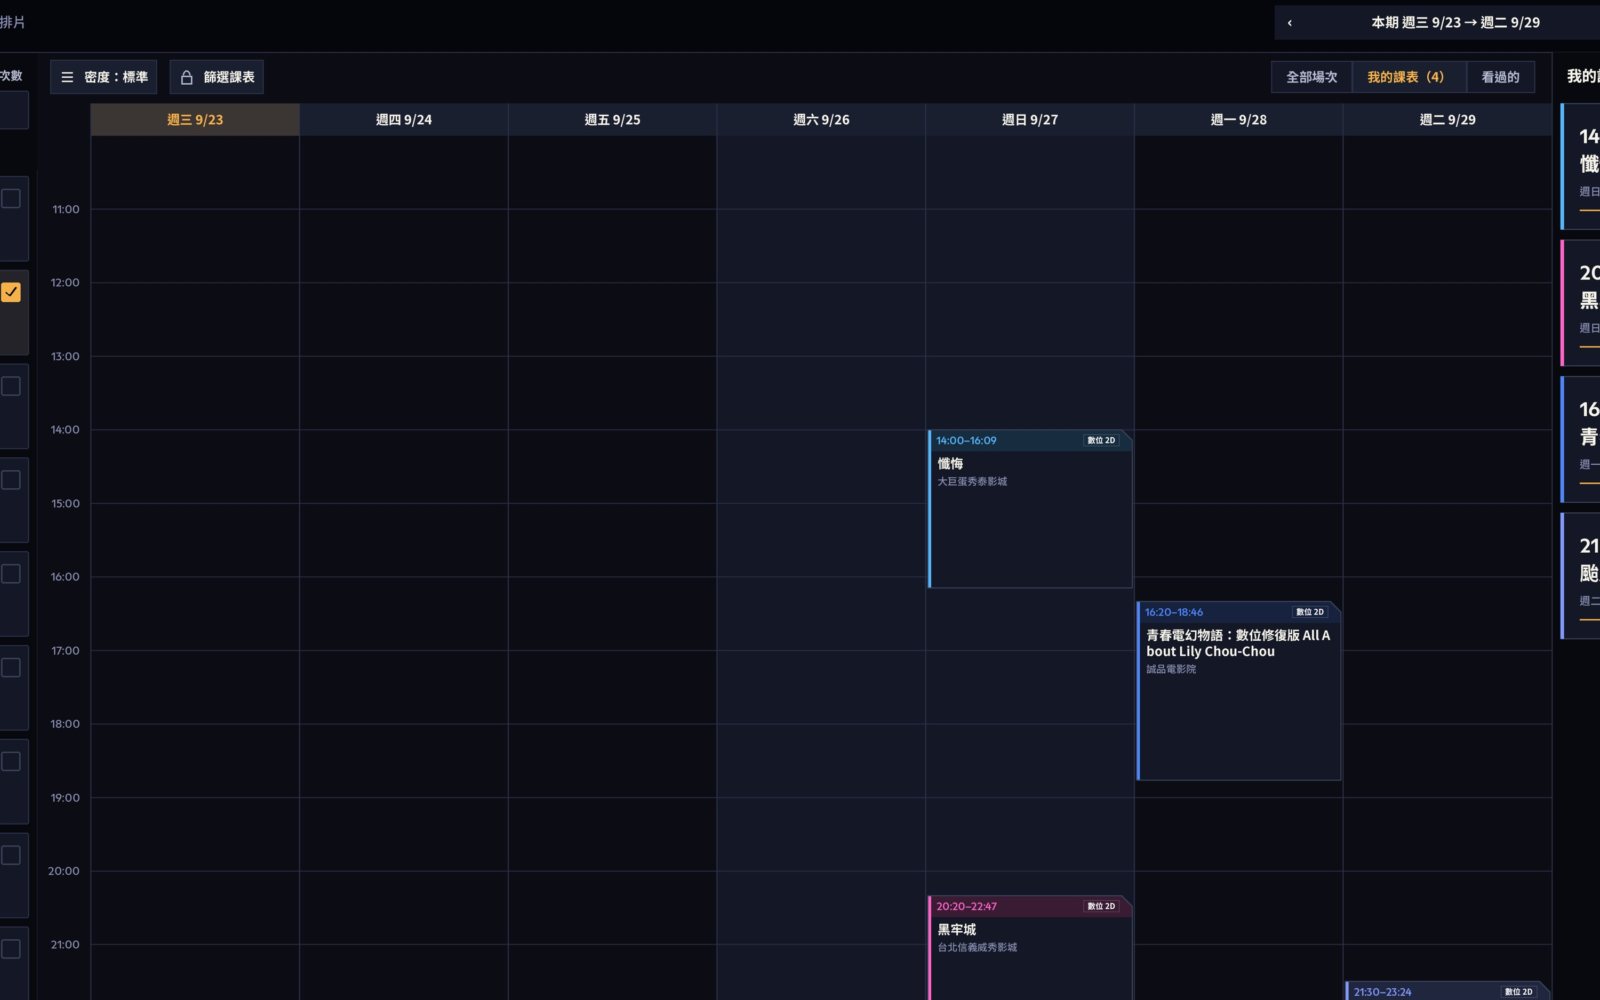Select the 週四 9/24 day header
The width and height of the screenshot is (1600, 1000).
click(x=404, y=119)
